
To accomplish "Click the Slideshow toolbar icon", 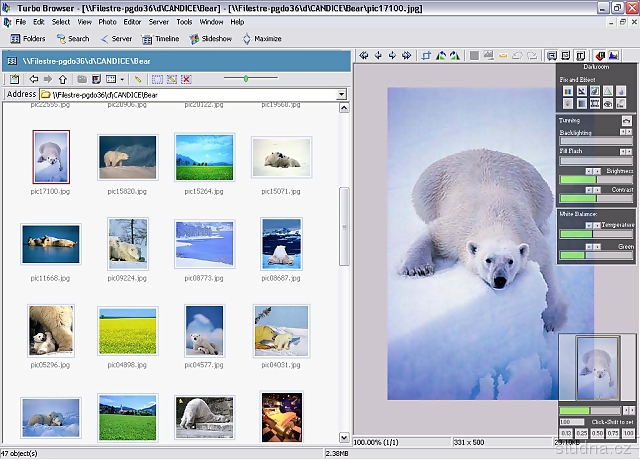I will click(210, 39).
